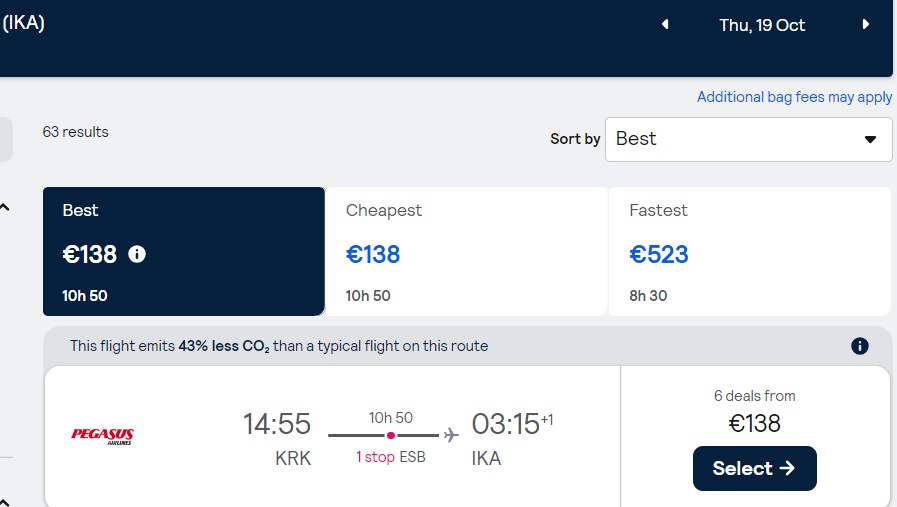Click the Thu, 19 Oct date
Screen dimensions: 897x507
pos(762,25)
